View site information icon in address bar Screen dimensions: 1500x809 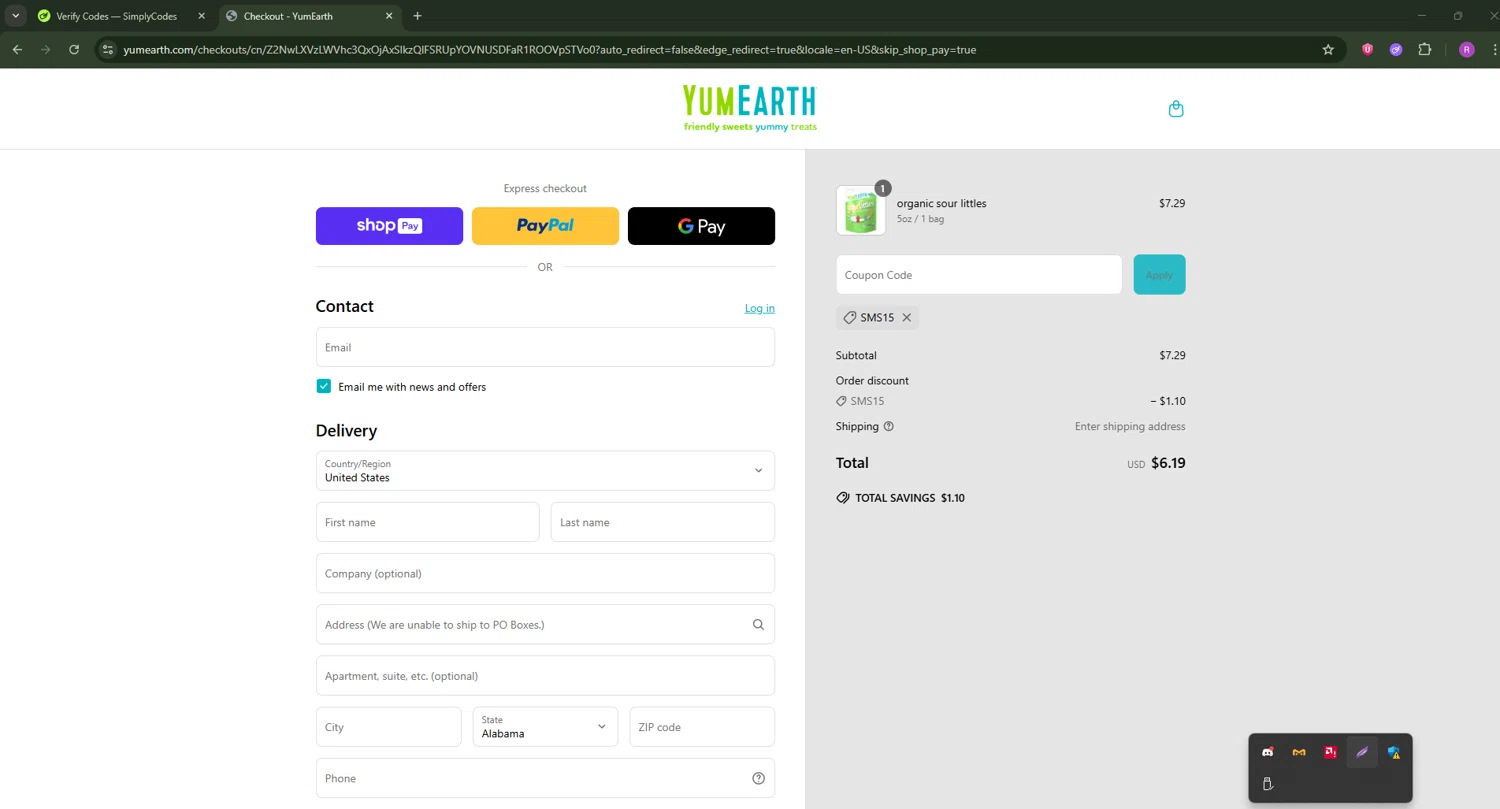[x=109, y=49]
